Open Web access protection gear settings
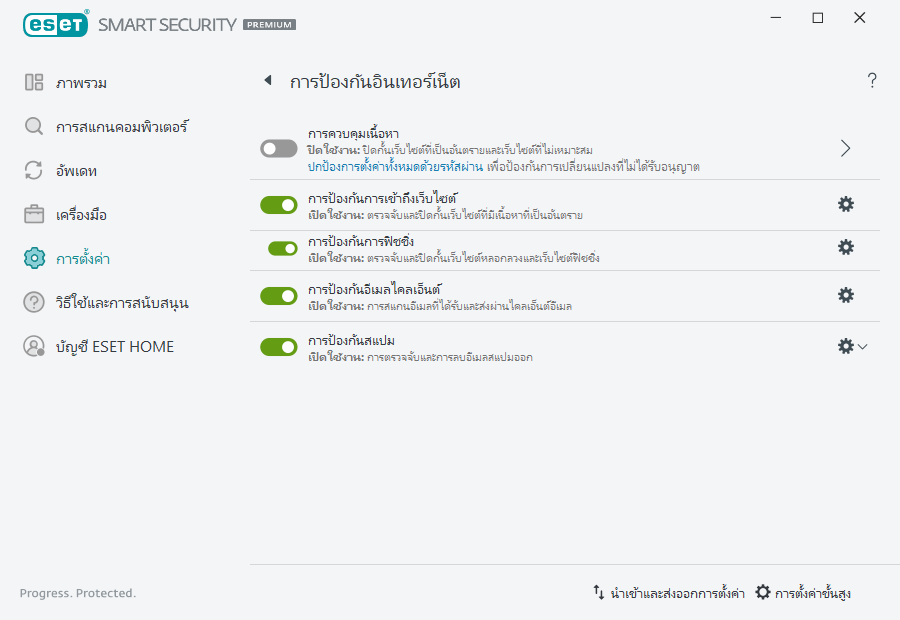 846,204
